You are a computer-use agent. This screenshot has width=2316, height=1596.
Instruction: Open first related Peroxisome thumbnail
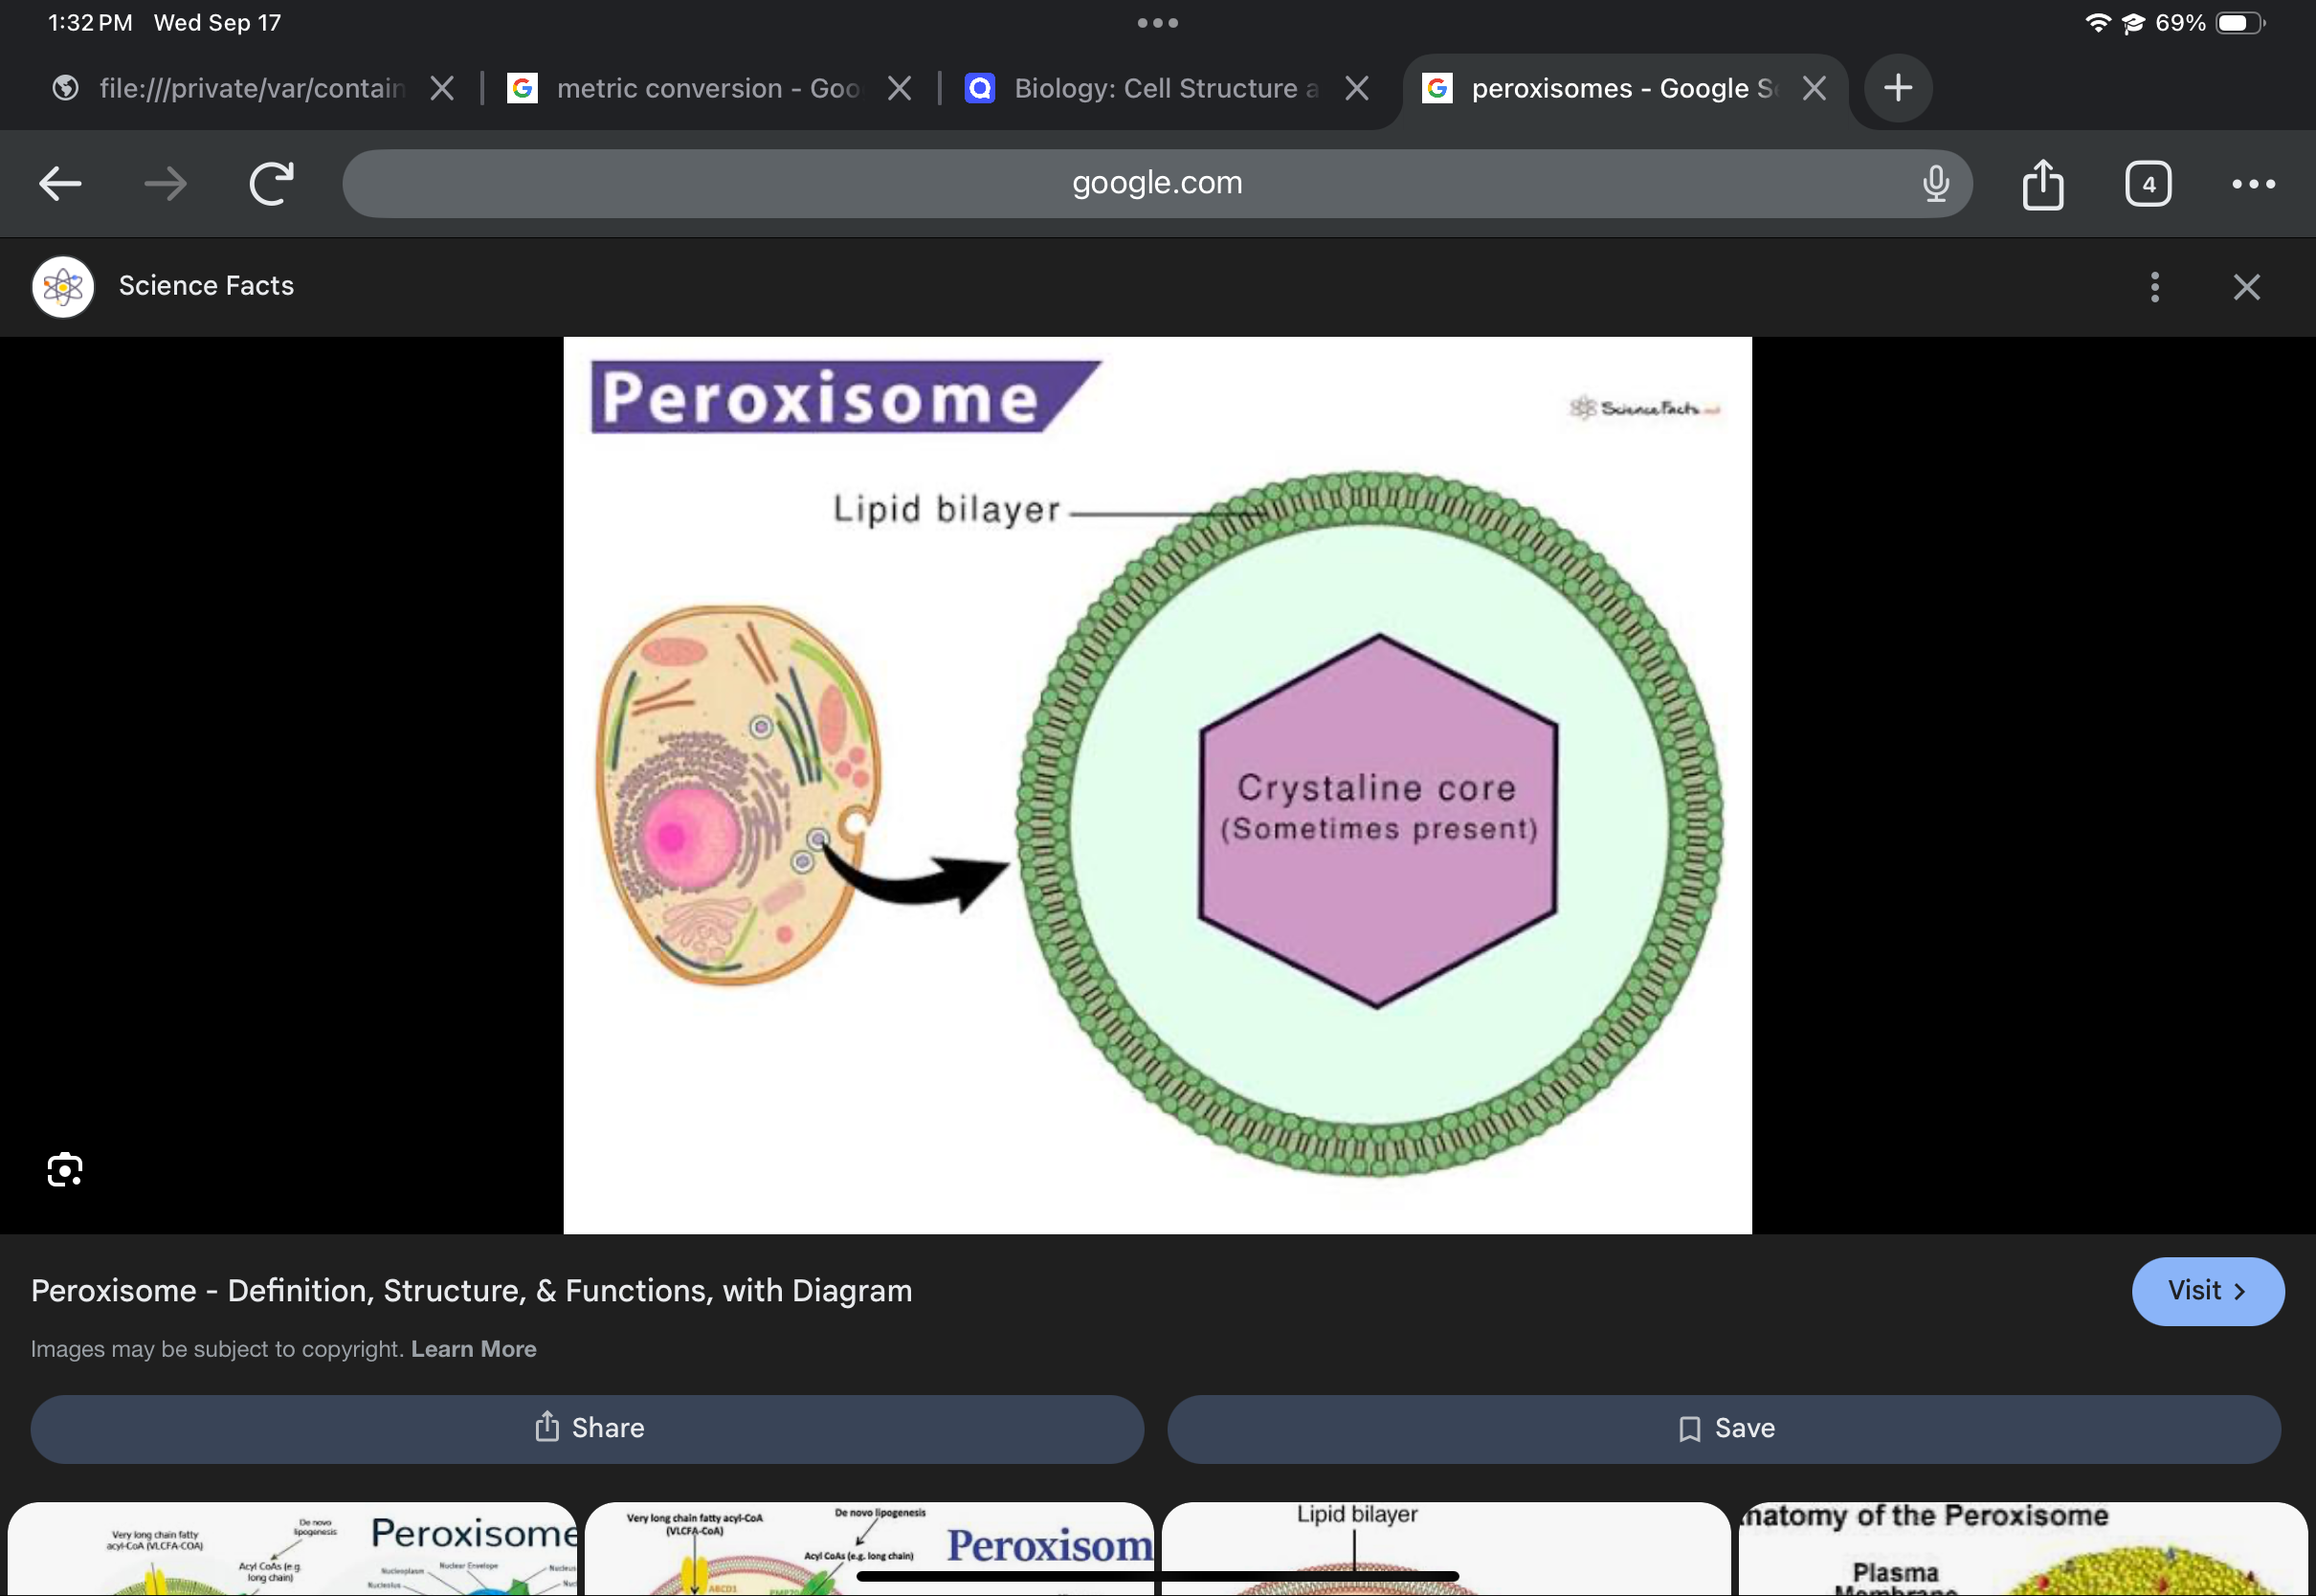292,1548
